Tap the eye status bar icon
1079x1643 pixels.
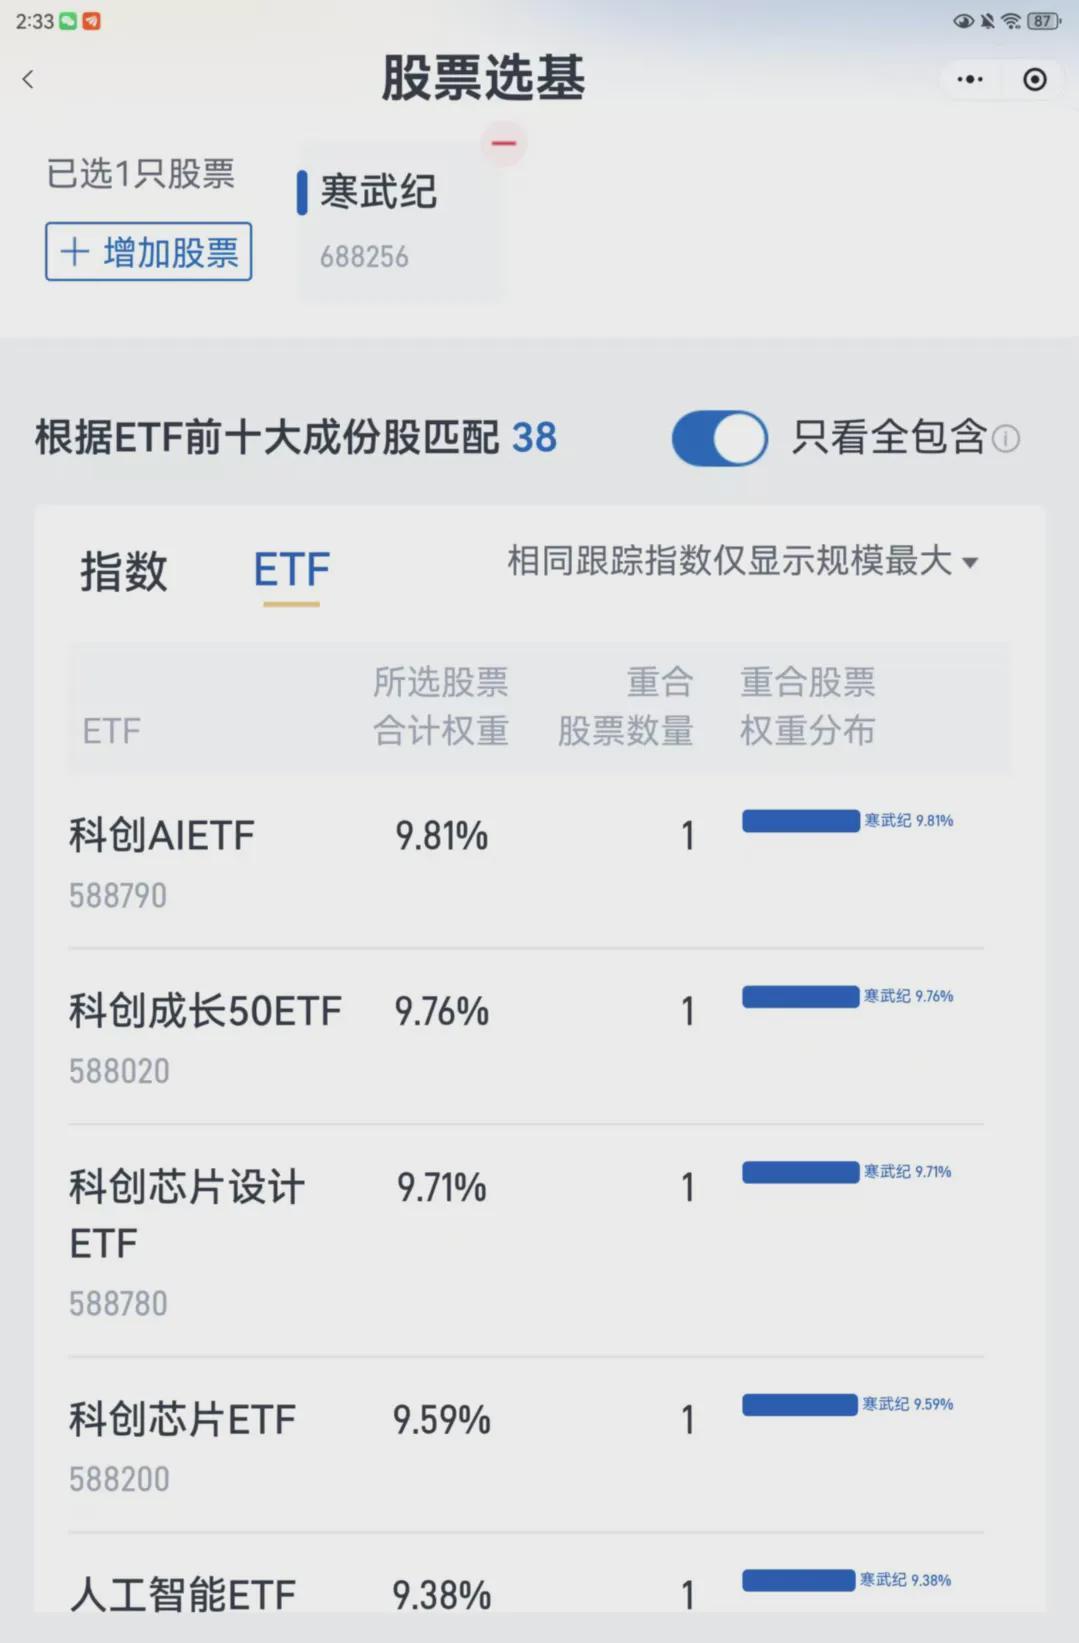coord(962,21)
